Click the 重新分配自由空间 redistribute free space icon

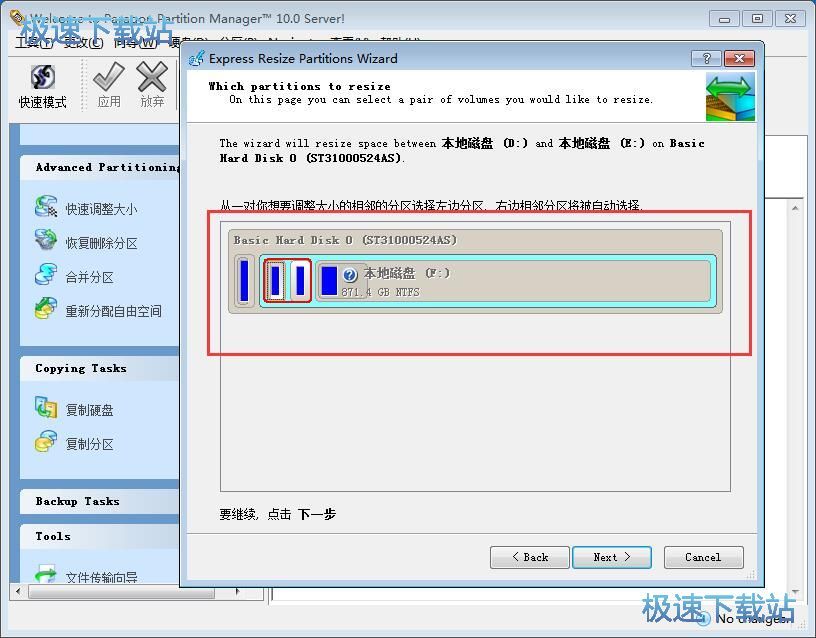46,308
